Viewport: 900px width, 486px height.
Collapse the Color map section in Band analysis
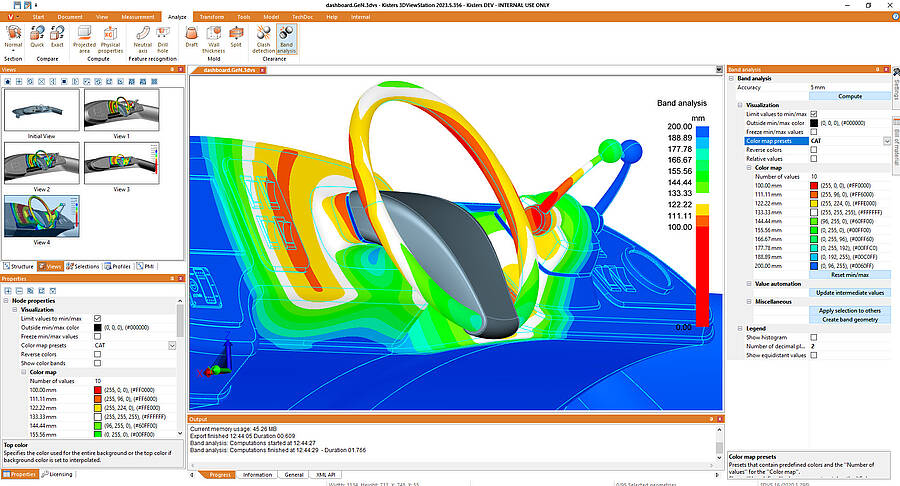click(x=749, y=168)
